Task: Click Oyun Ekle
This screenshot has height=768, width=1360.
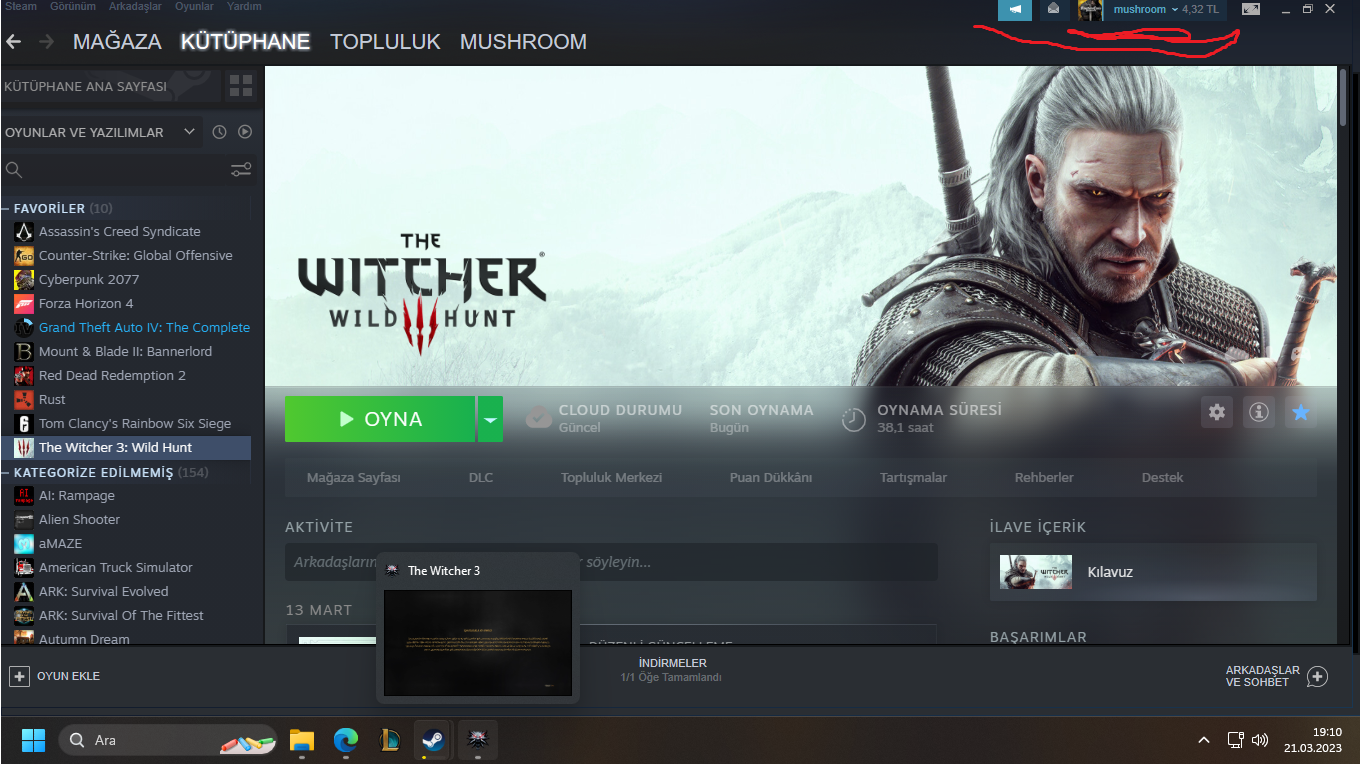Action: (x=55, y=676)
